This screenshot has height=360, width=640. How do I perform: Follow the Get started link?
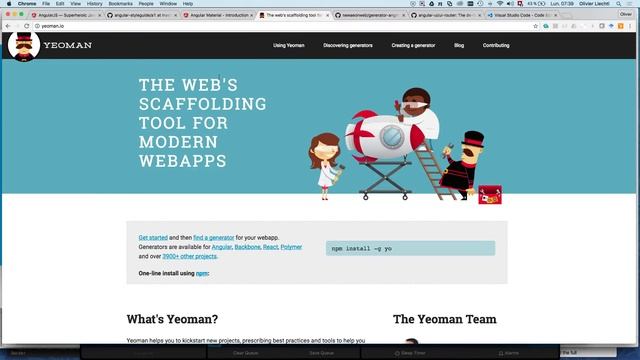153,238
